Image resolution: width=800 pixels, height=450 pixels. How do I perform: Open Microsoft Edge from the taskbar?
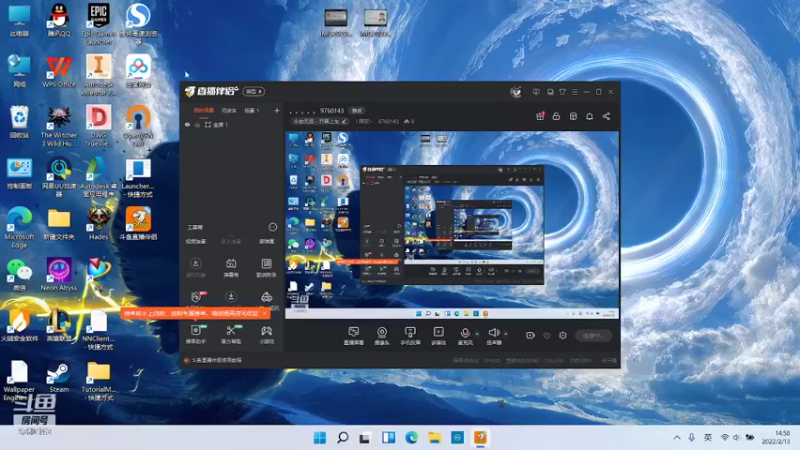[411, 438]
